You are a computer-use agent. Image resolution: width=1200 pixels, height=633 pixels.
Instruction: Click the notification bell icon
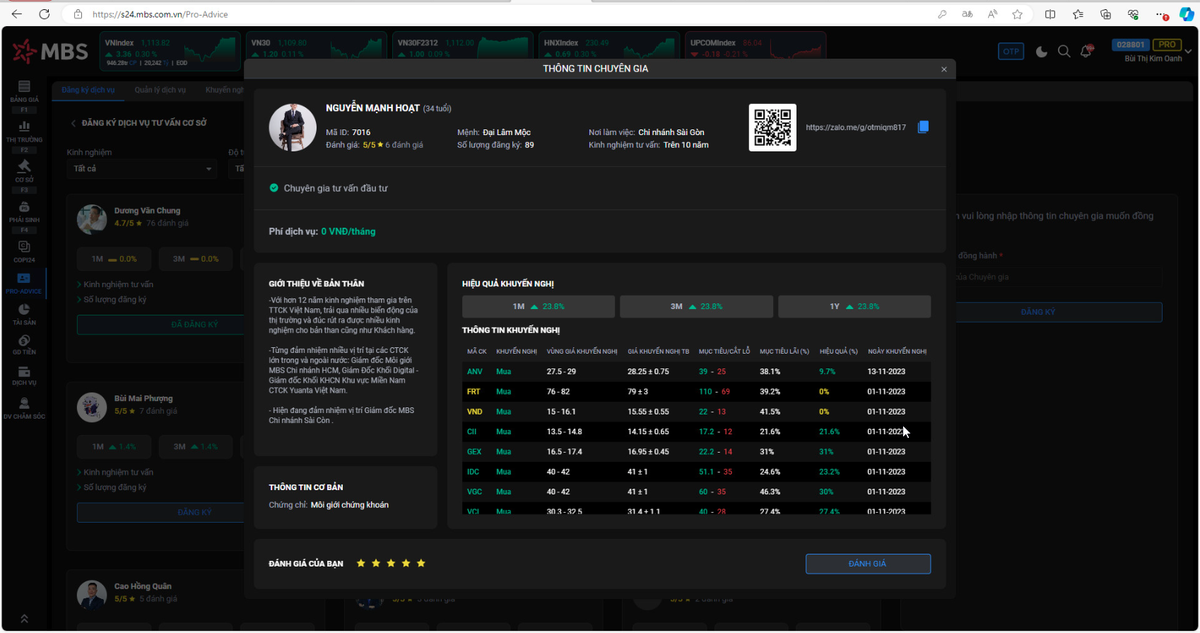coord(1087,51)
